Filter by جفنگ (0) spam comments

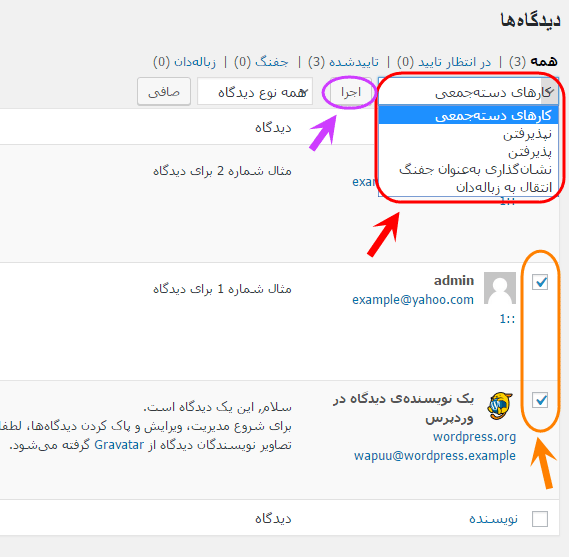coord(261,62)
